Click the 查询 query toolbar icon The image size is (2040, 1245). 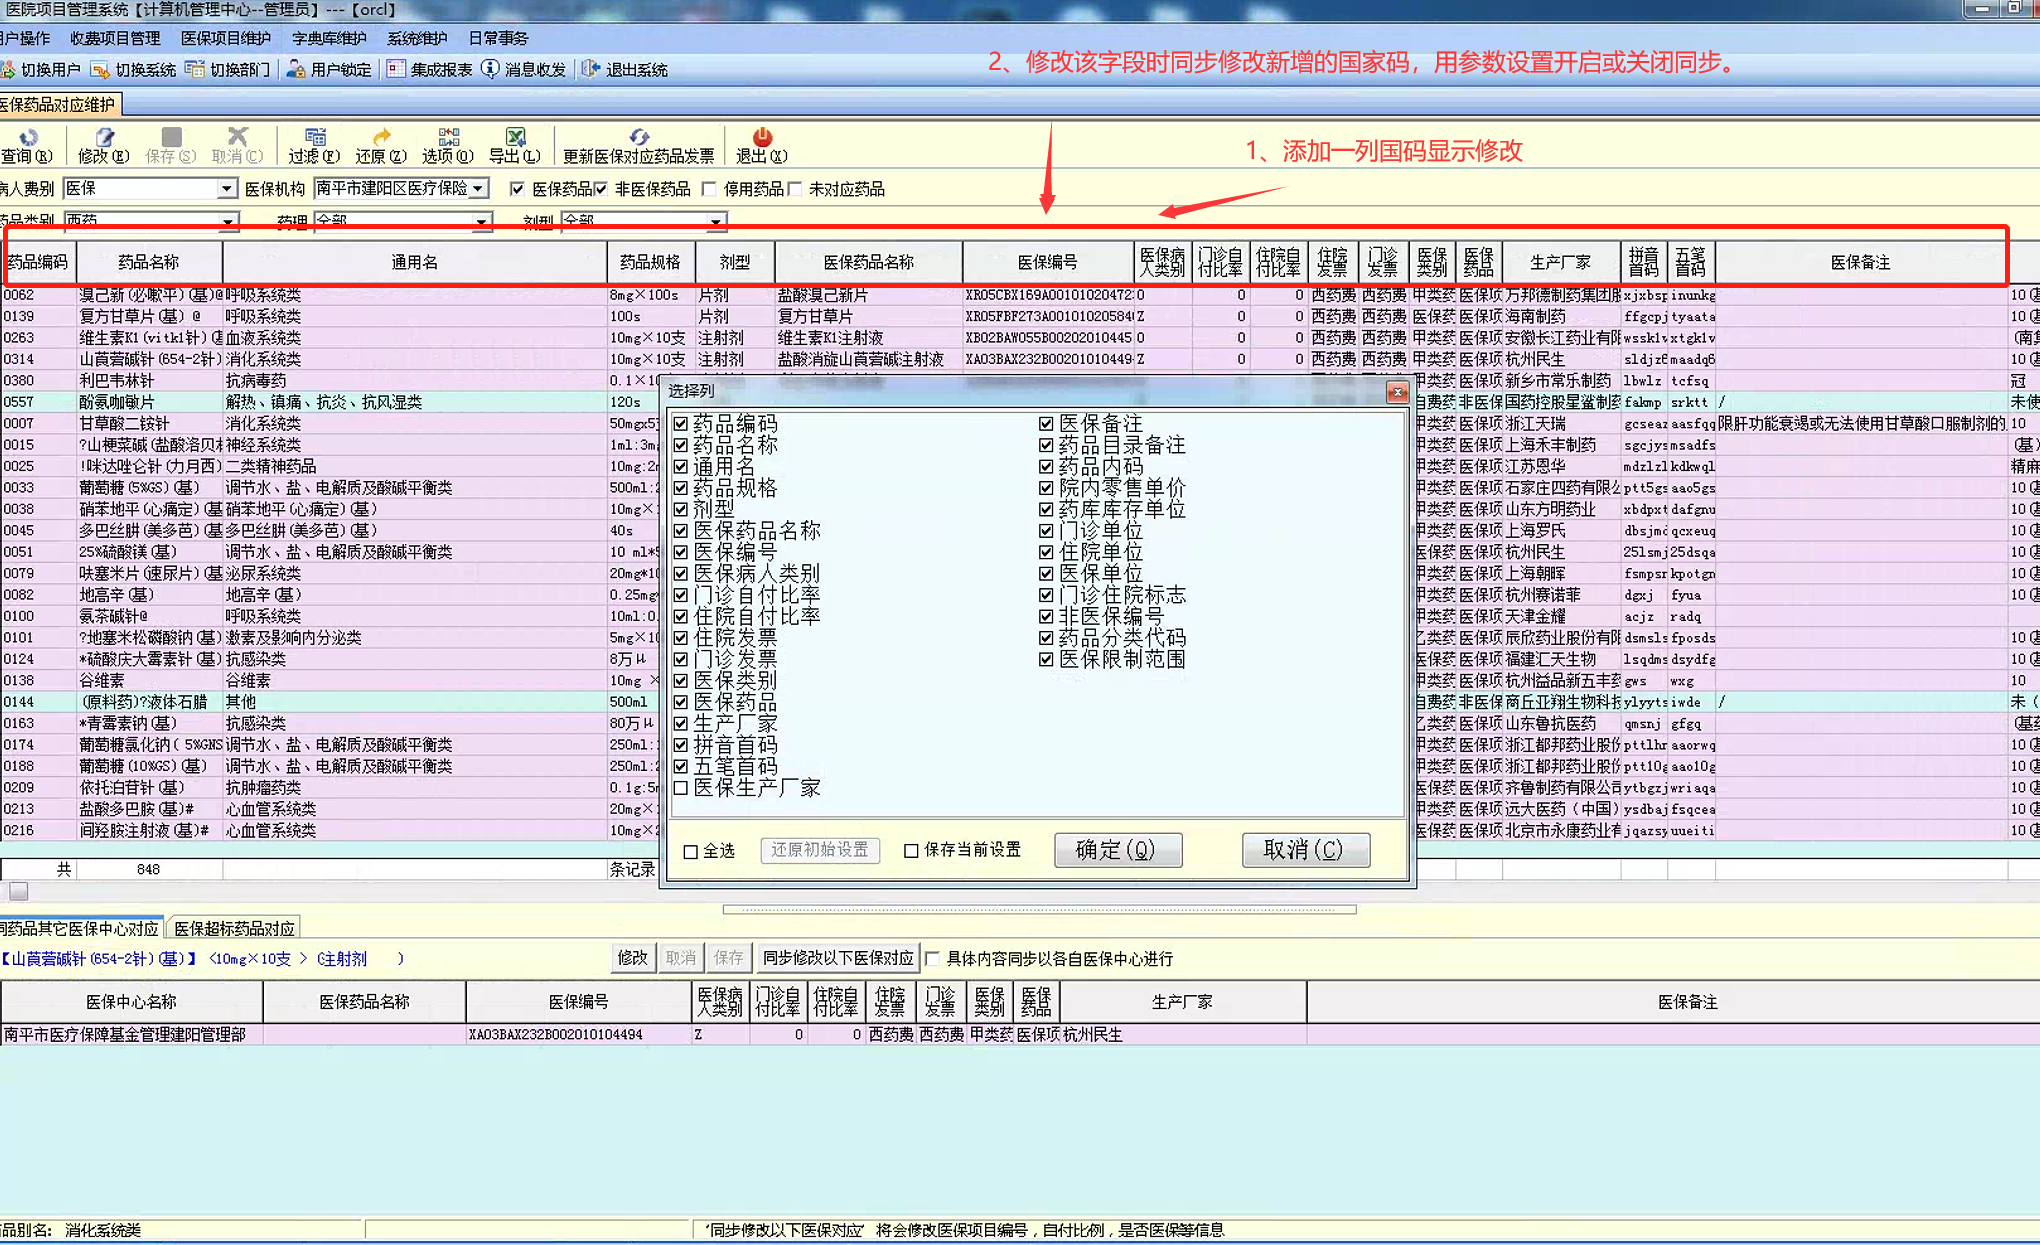pos(27,138)
